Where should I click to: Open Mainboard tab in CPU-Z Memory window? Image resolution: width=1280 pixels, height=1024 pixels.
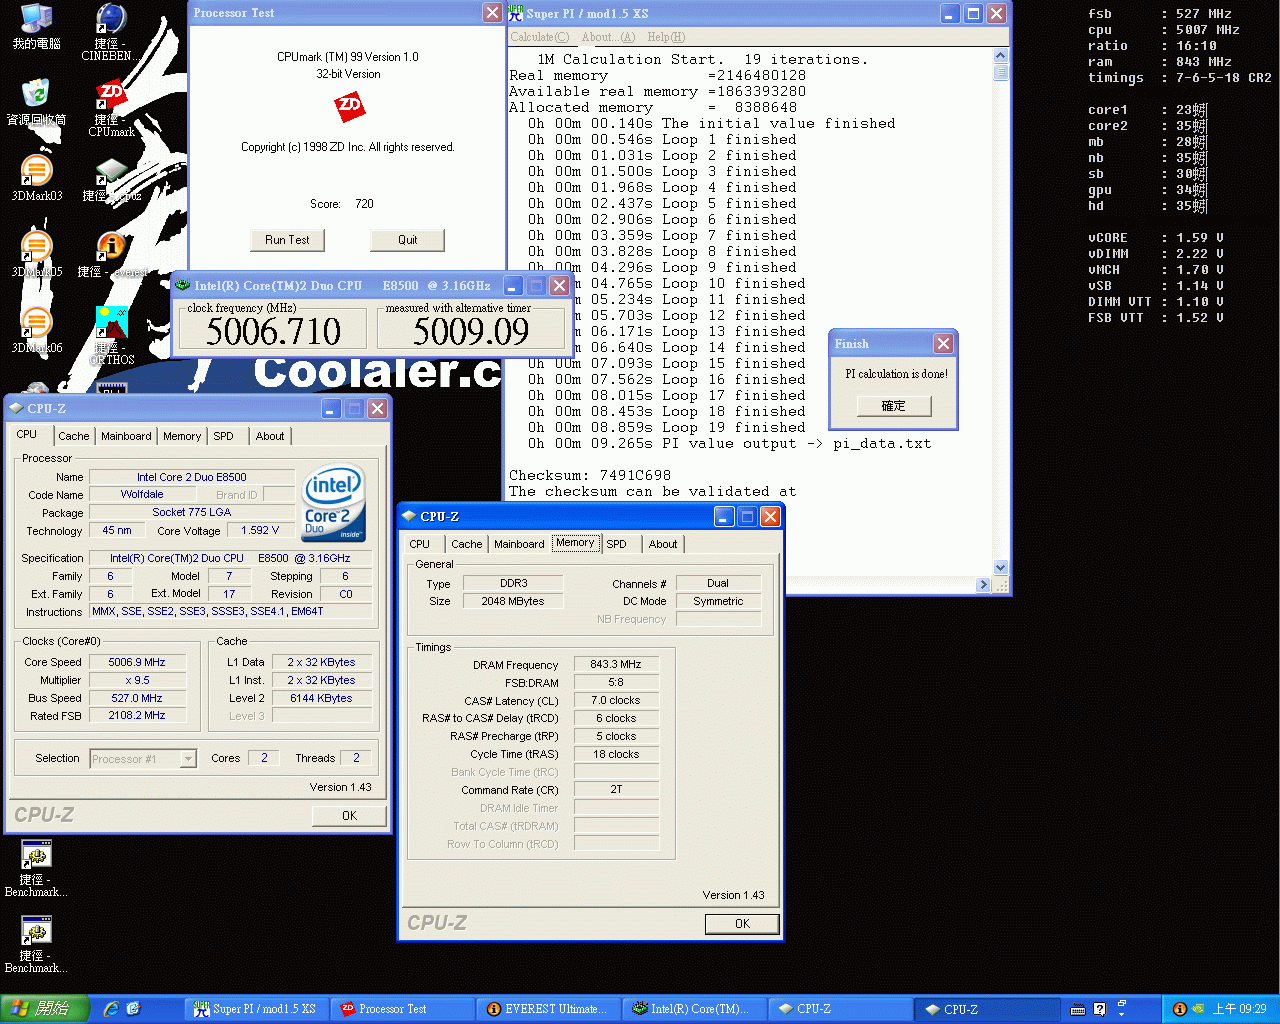click(519, 544)
